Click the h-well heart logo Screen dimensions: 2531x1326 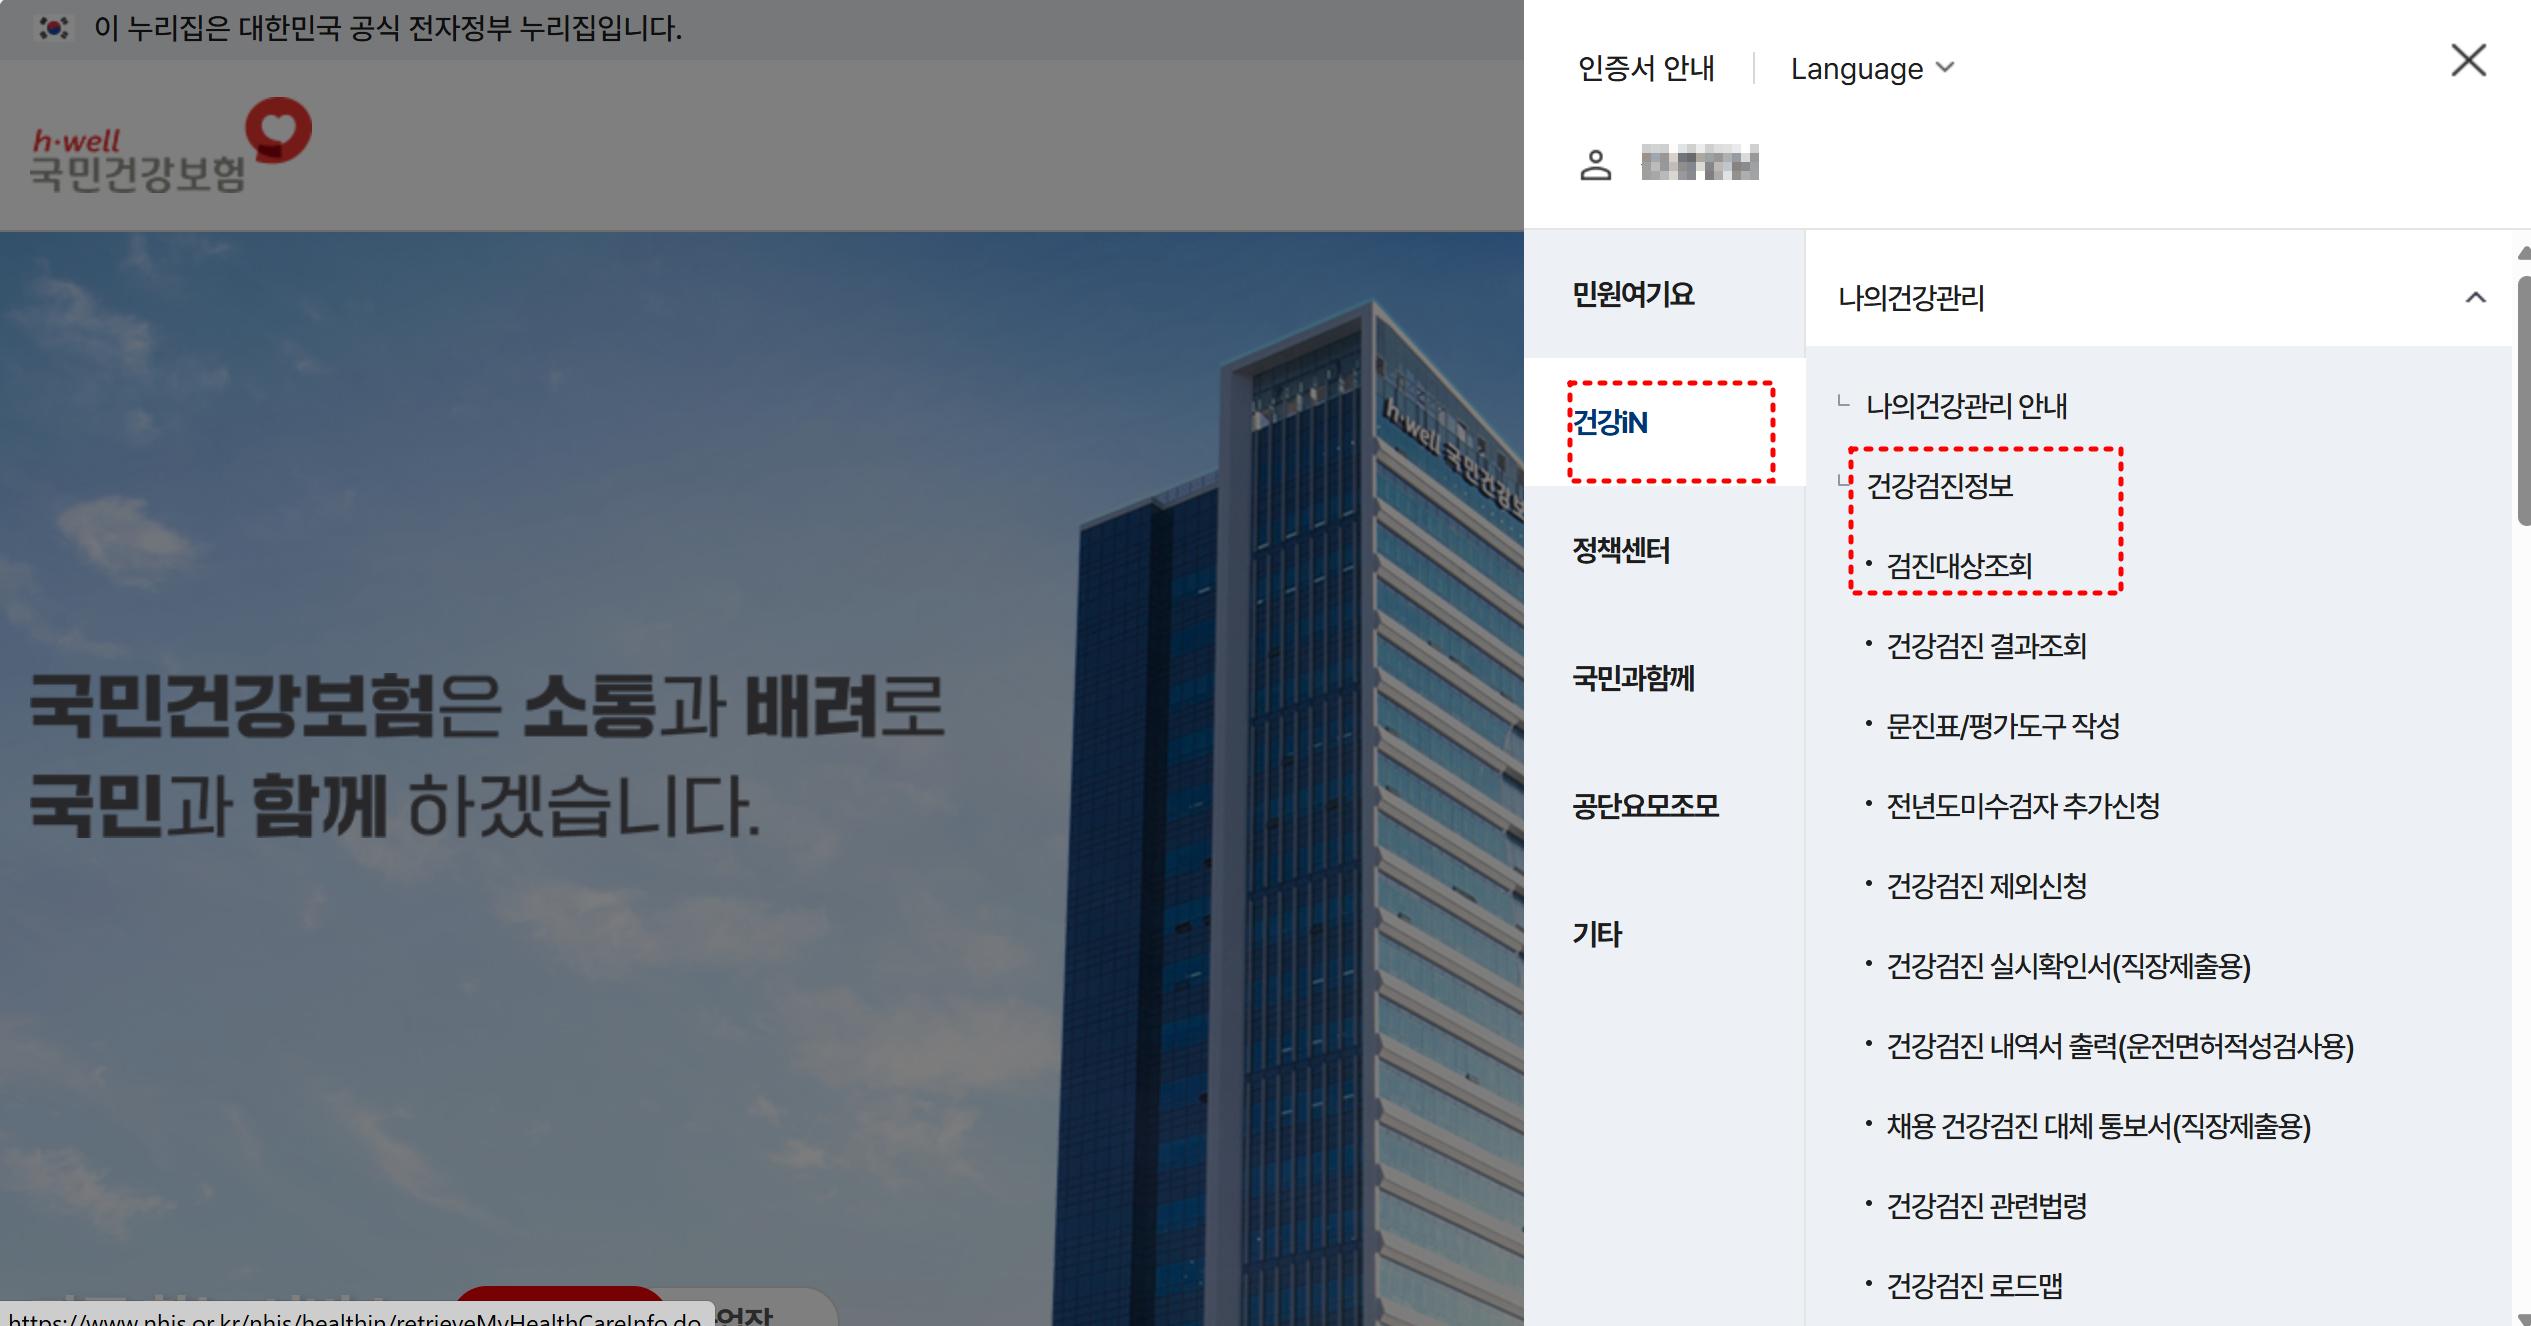coord(278,130)
